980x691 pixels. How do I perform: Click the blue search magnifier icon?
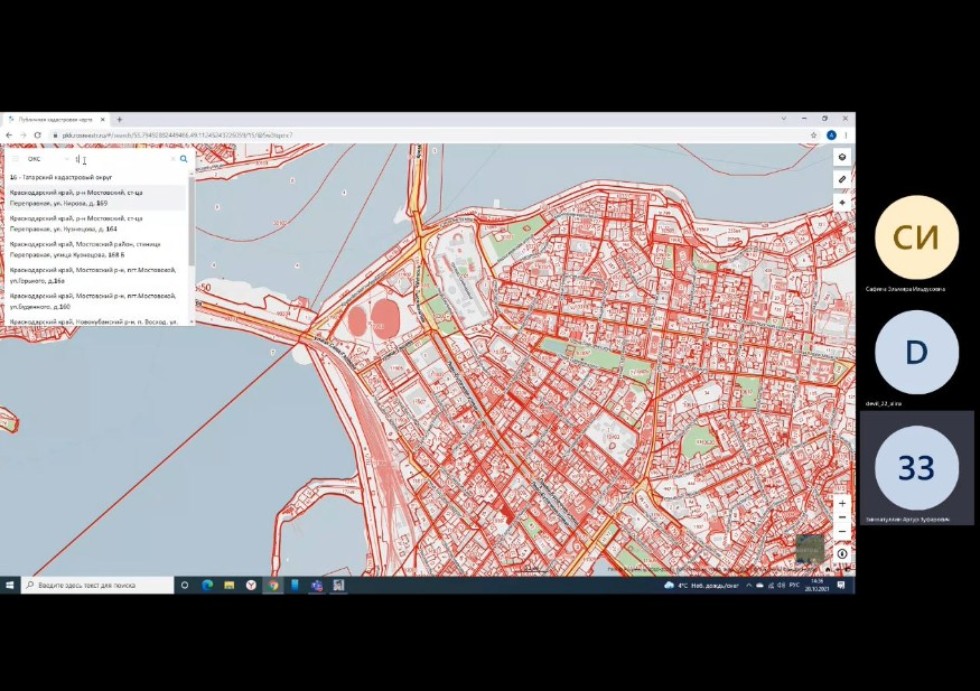pyautogui.click(x=184, y=159)
